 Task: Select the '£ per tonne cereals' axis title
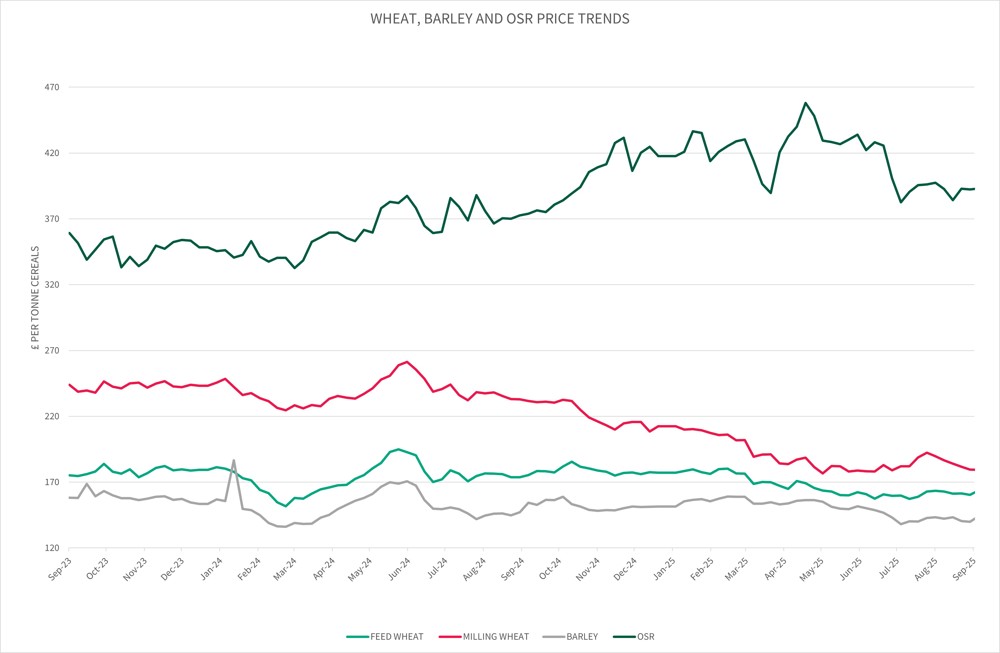pyautogui.click(x=36, y=299)
